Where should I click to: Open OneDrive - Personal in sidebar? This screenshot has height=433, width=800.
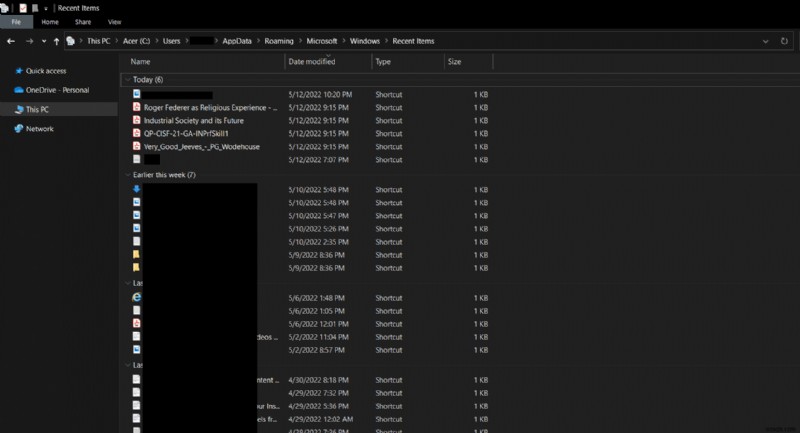tap(57, 90)
